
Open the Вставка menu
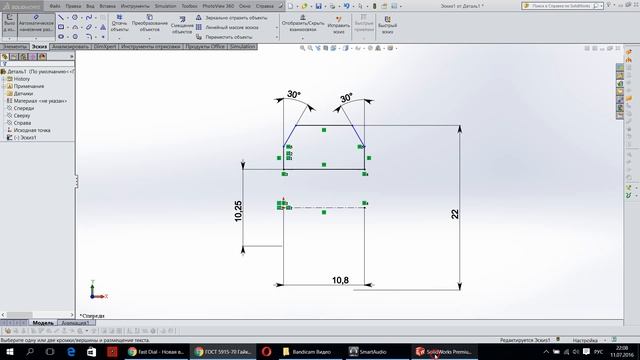click(x=107, y=6)
